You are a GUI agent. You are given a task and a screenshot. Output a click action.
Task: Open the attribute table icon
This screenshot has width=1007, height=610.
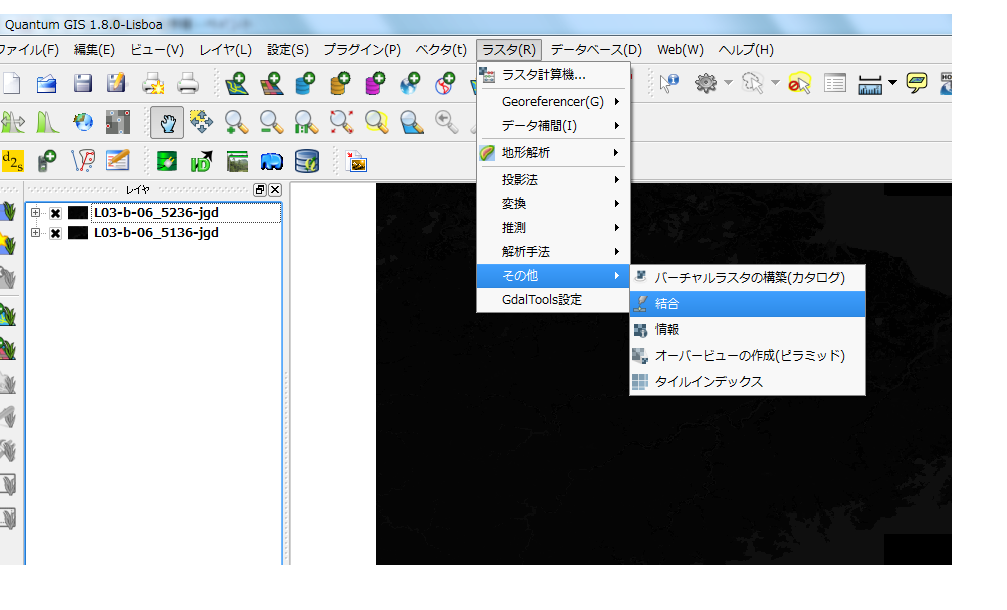click(x=835, y=83)
